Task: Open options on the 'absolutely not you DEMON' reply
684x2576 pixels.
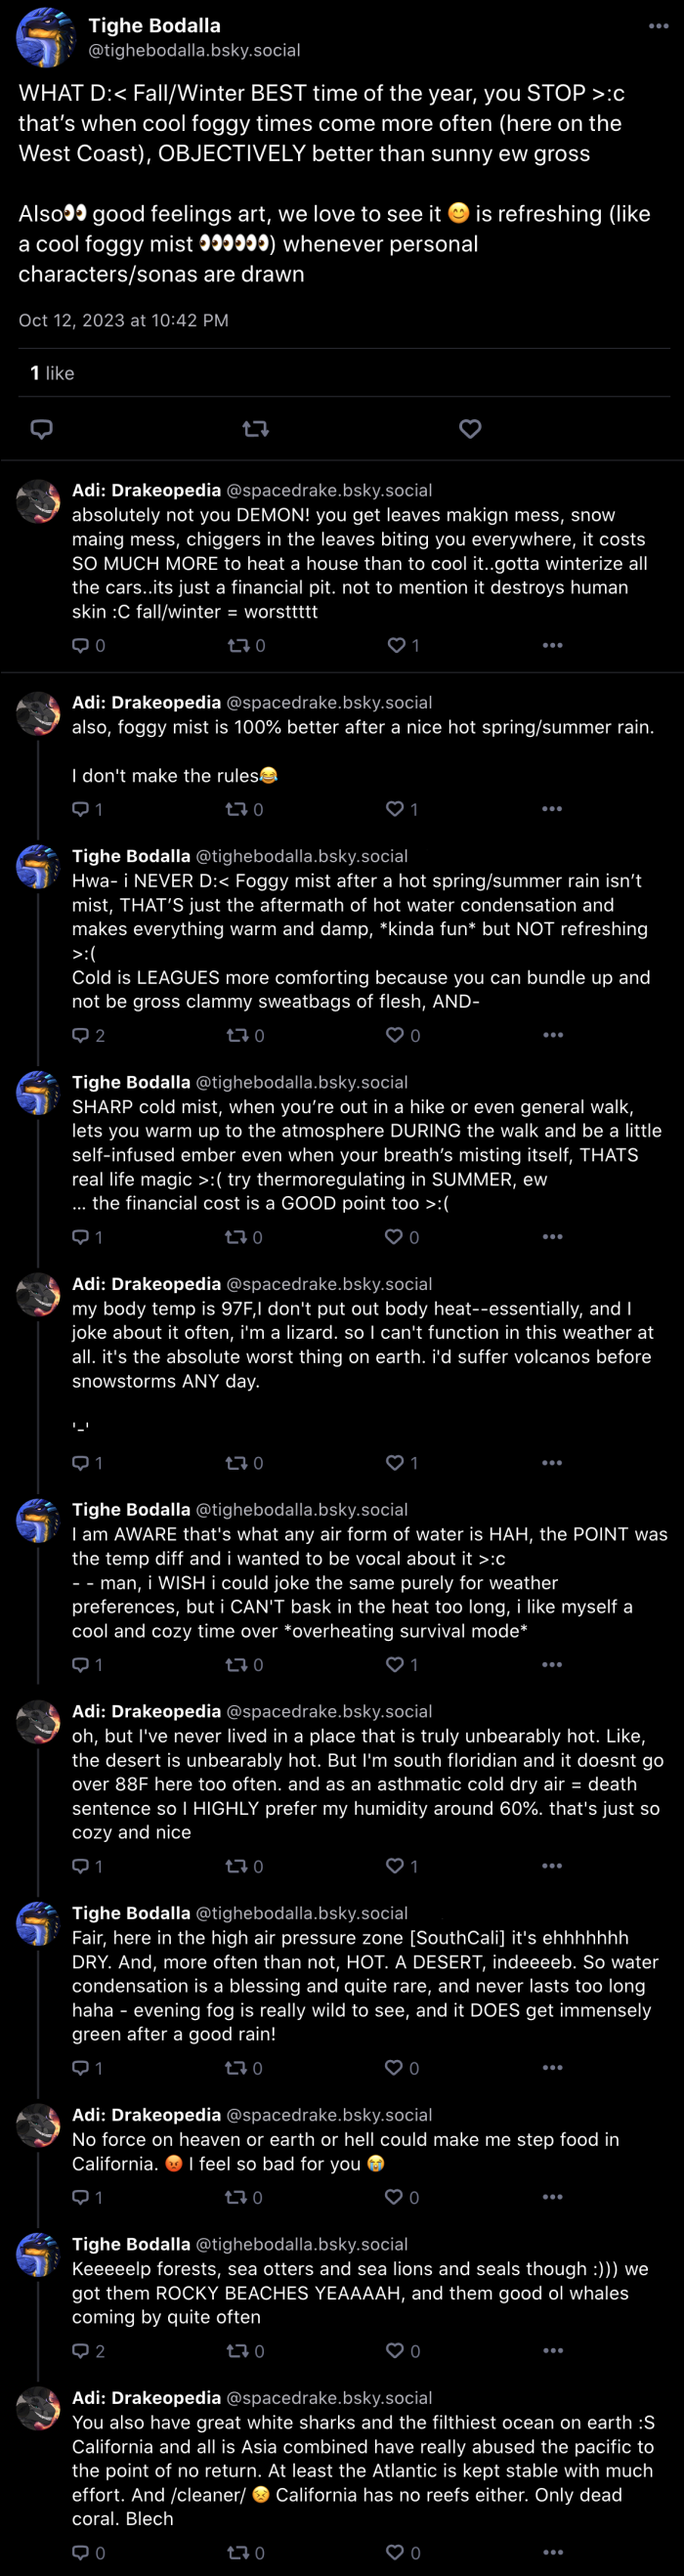Action: 552,646
